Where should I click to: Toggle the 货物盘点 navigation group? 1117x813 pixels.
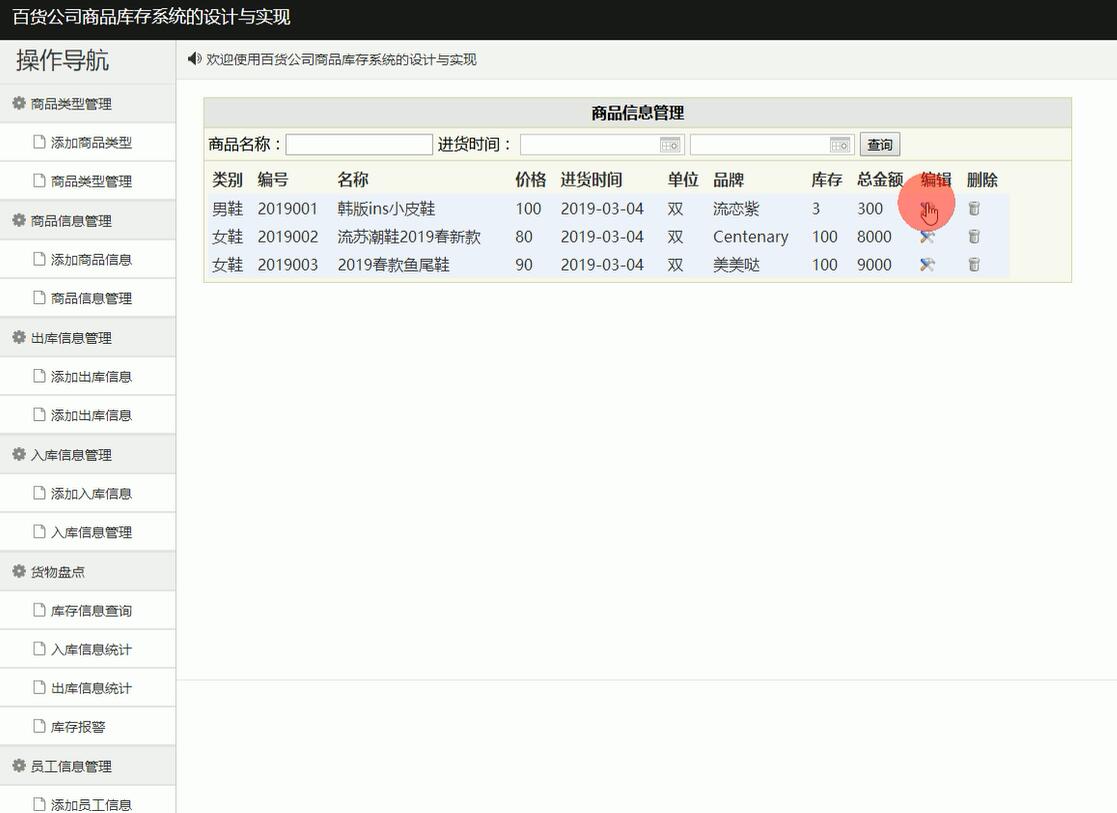(x=58, y=572)
